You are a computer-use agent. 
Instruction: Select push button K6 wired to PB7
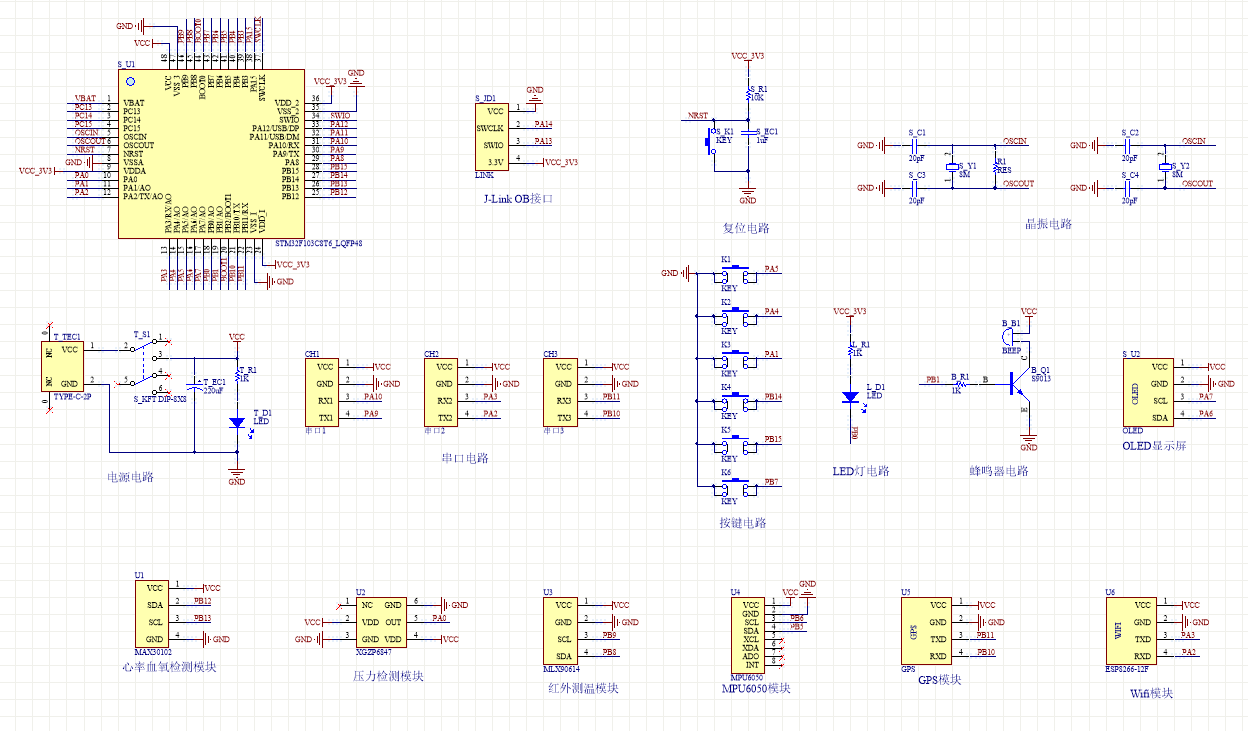(x=735, y=487)
